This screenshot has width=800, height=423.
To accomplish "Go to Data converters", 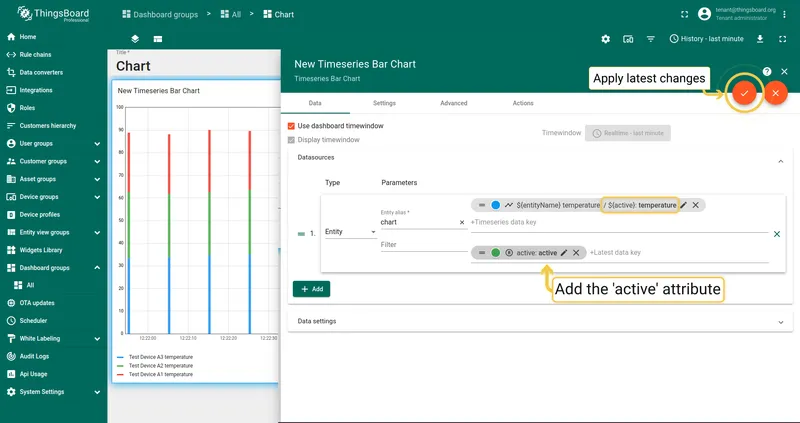I will pyautogui.click(x=54, y=72).
